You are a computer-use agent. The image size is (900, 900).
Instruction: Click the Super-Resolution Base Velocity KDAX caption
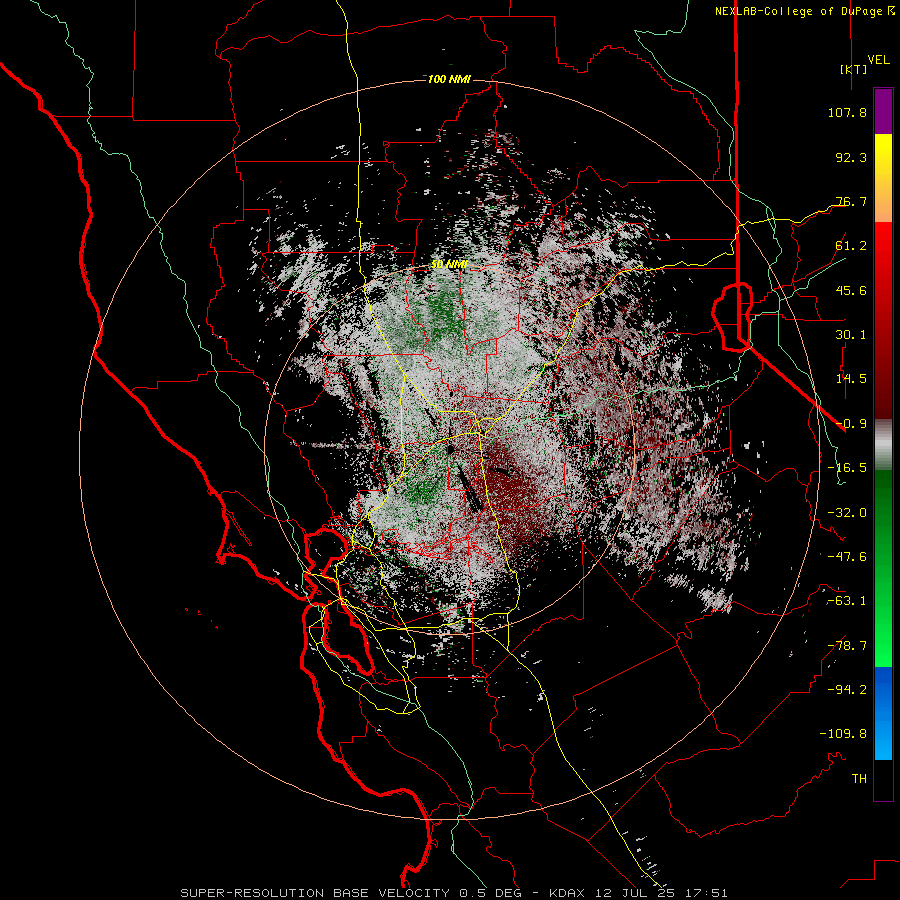[x=454, y=893]
